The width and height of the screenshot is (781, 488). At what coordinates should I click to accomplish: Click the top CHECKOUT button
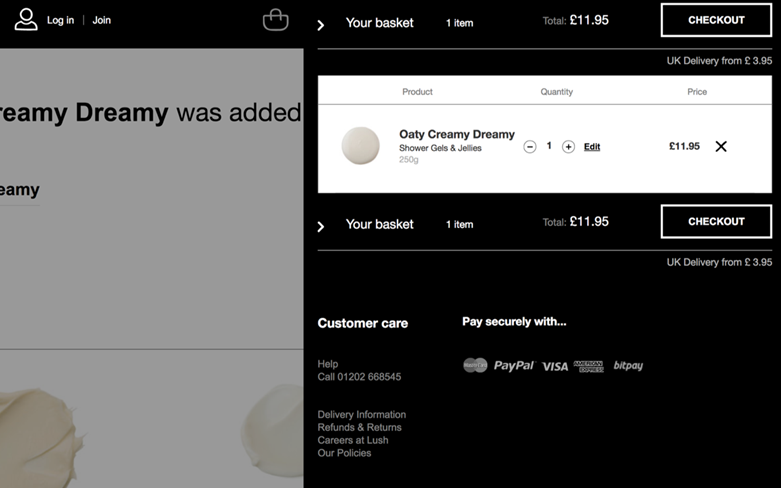tap(716, 20)
